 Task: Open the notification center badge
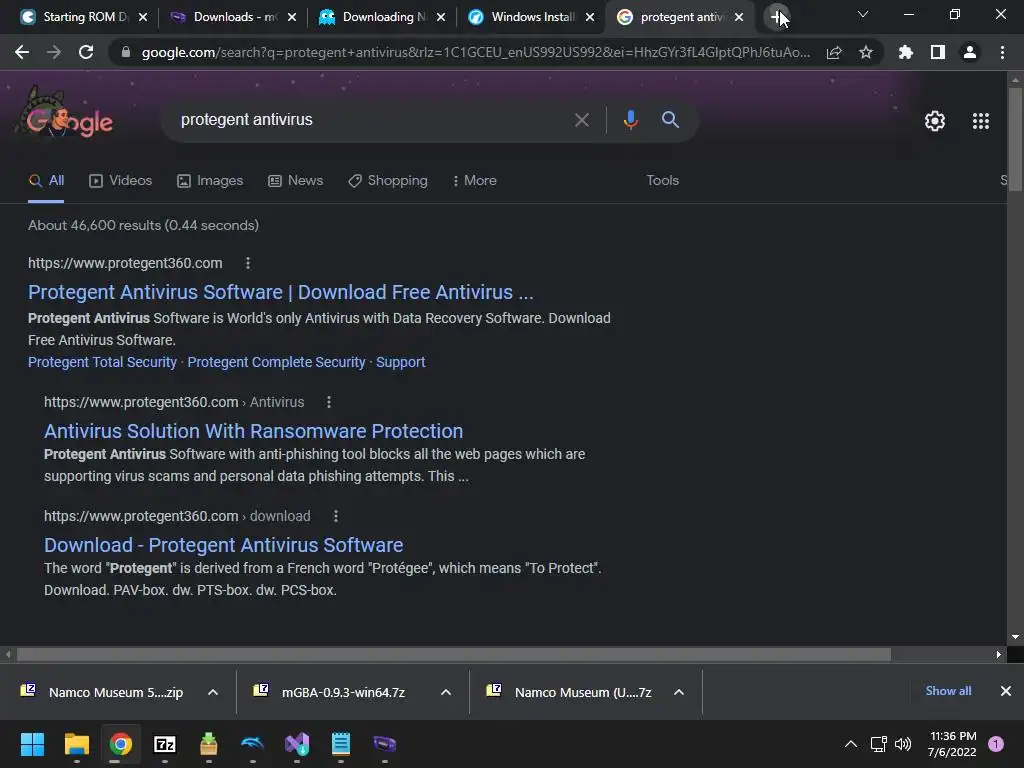click(x=996, y=744)
